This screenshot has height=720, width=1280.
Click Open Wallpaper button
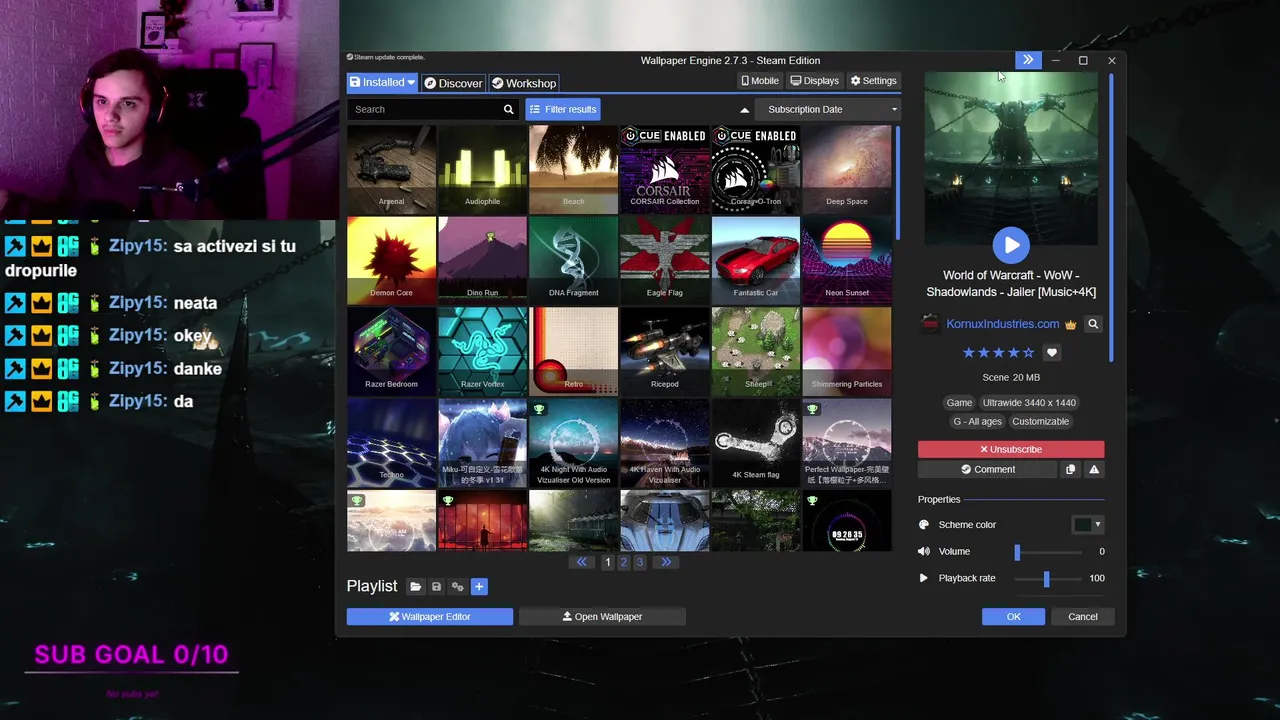(x=602, y=617)
